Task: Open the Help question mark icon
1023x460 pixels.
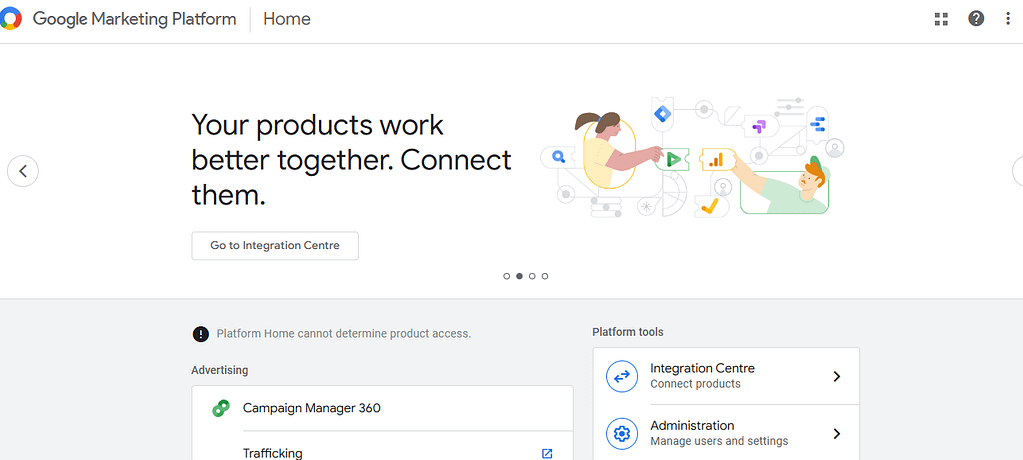Action: pos(976,19)
